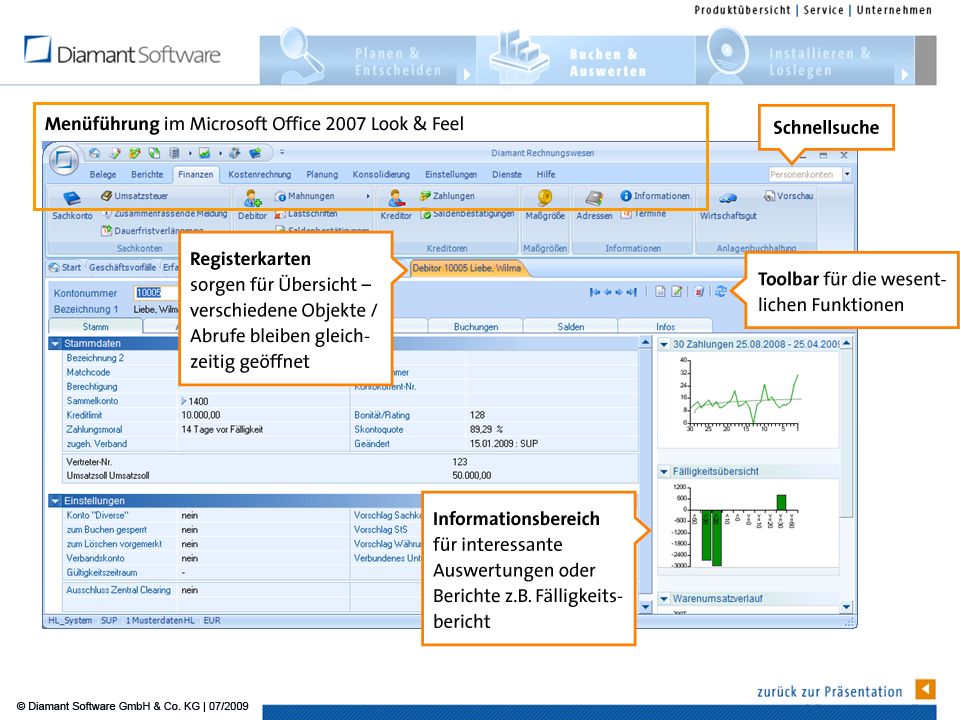Click the Vorschau ribbon button

click(x=789, y=196)
